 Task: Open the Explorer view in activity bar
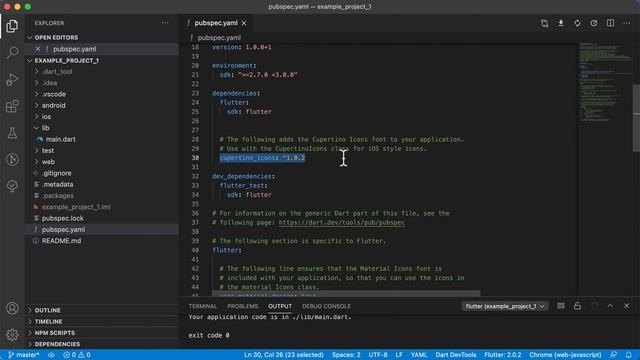[12, 26]
